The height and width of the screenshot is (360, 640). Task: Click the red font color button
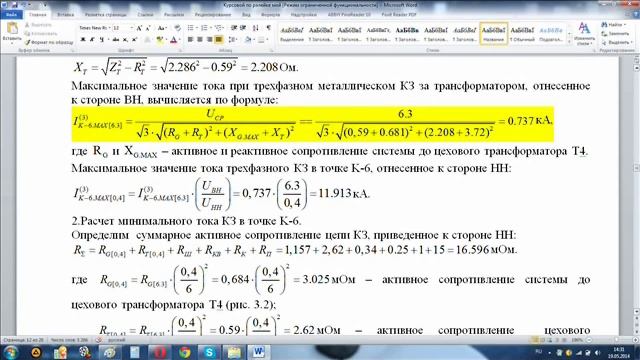click(173, 40)
